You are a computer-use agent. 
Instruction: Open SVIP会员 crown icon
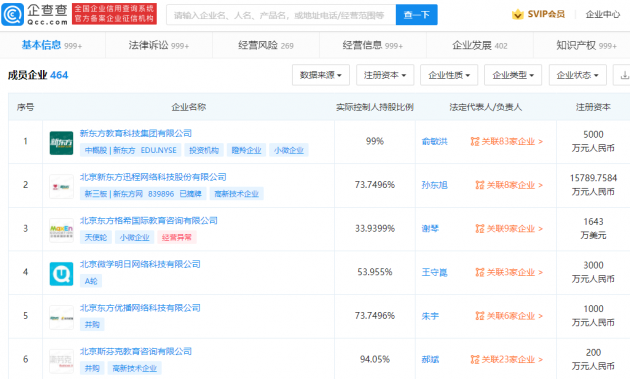tap(518, 14)
